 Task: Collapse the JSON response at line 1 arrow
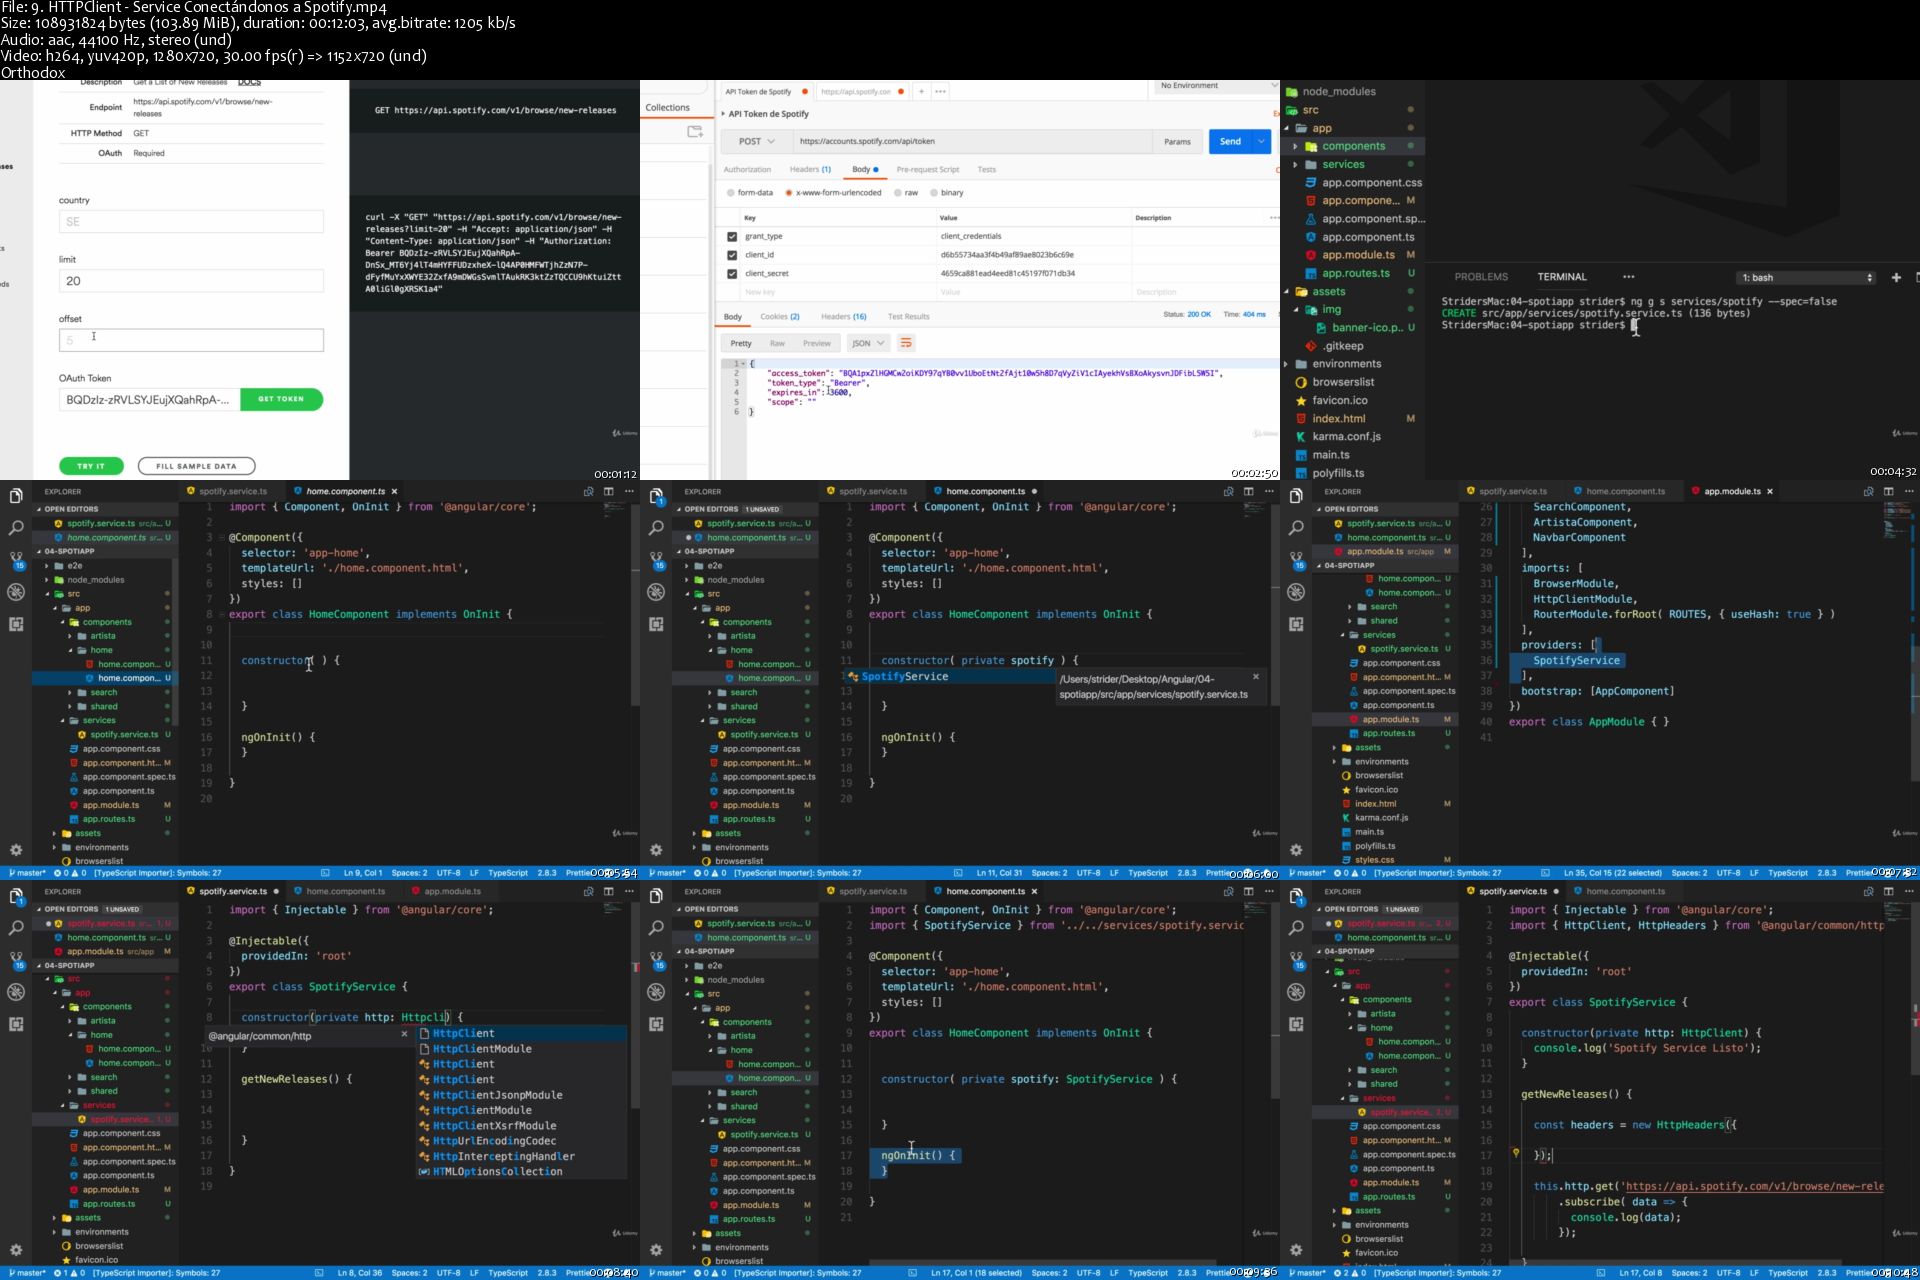[x=743, y=363]
